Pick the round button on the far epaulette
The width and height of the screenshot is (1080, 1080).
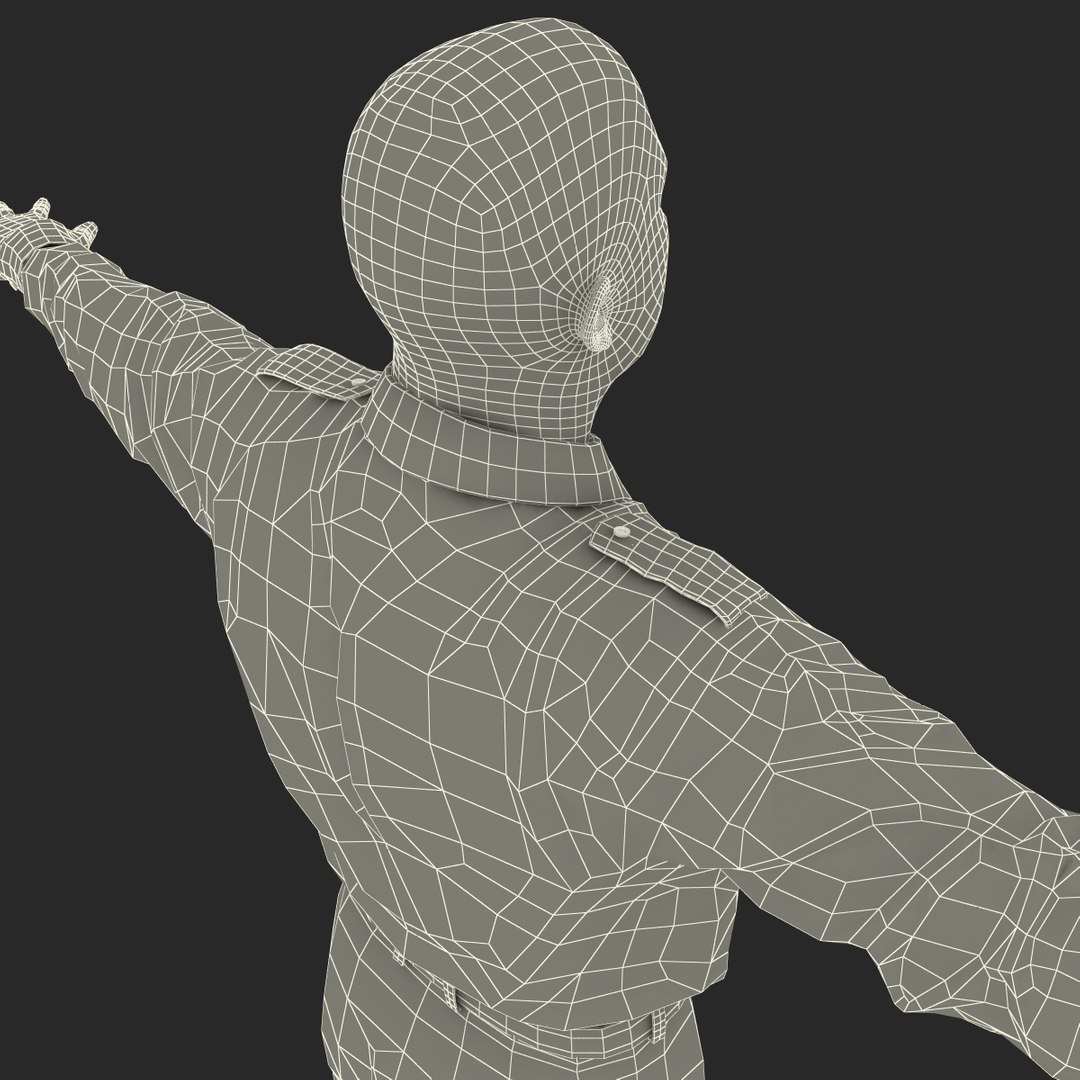pyautogui.click(x=358, y=381)
